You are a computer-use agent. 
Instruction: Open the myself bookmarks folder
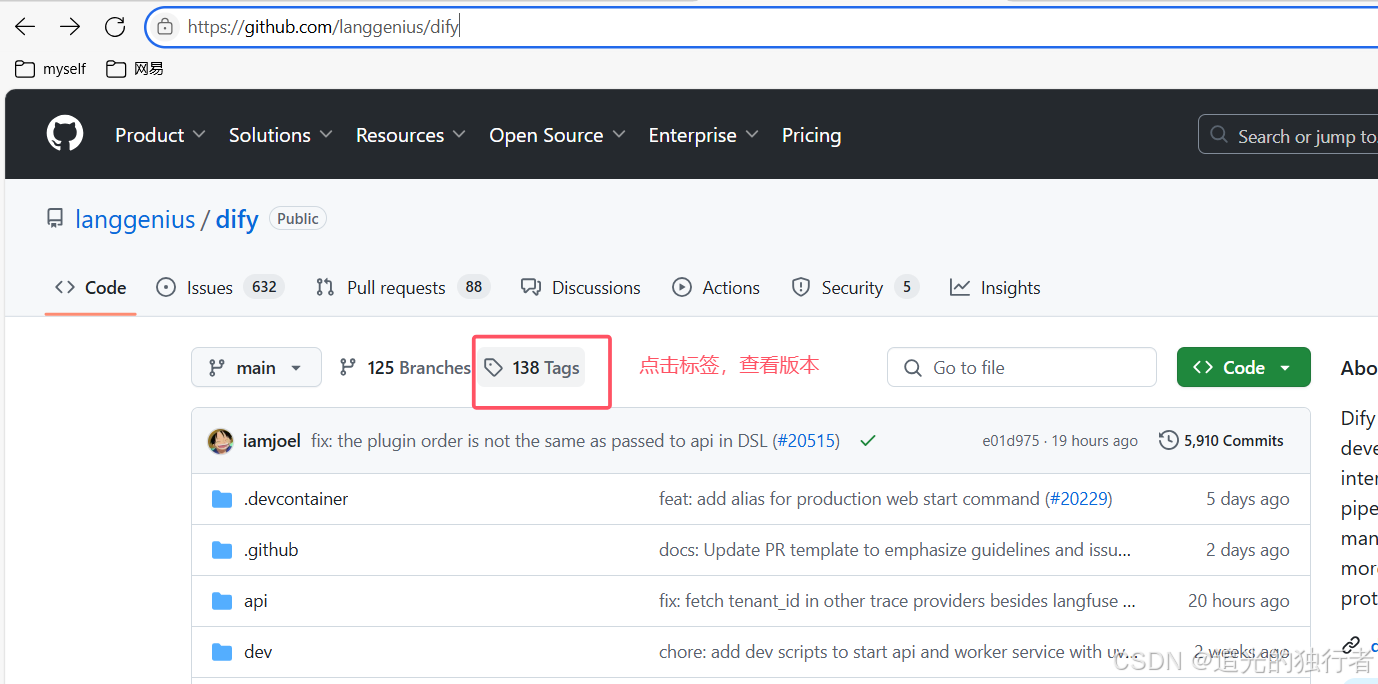(51, 69)
